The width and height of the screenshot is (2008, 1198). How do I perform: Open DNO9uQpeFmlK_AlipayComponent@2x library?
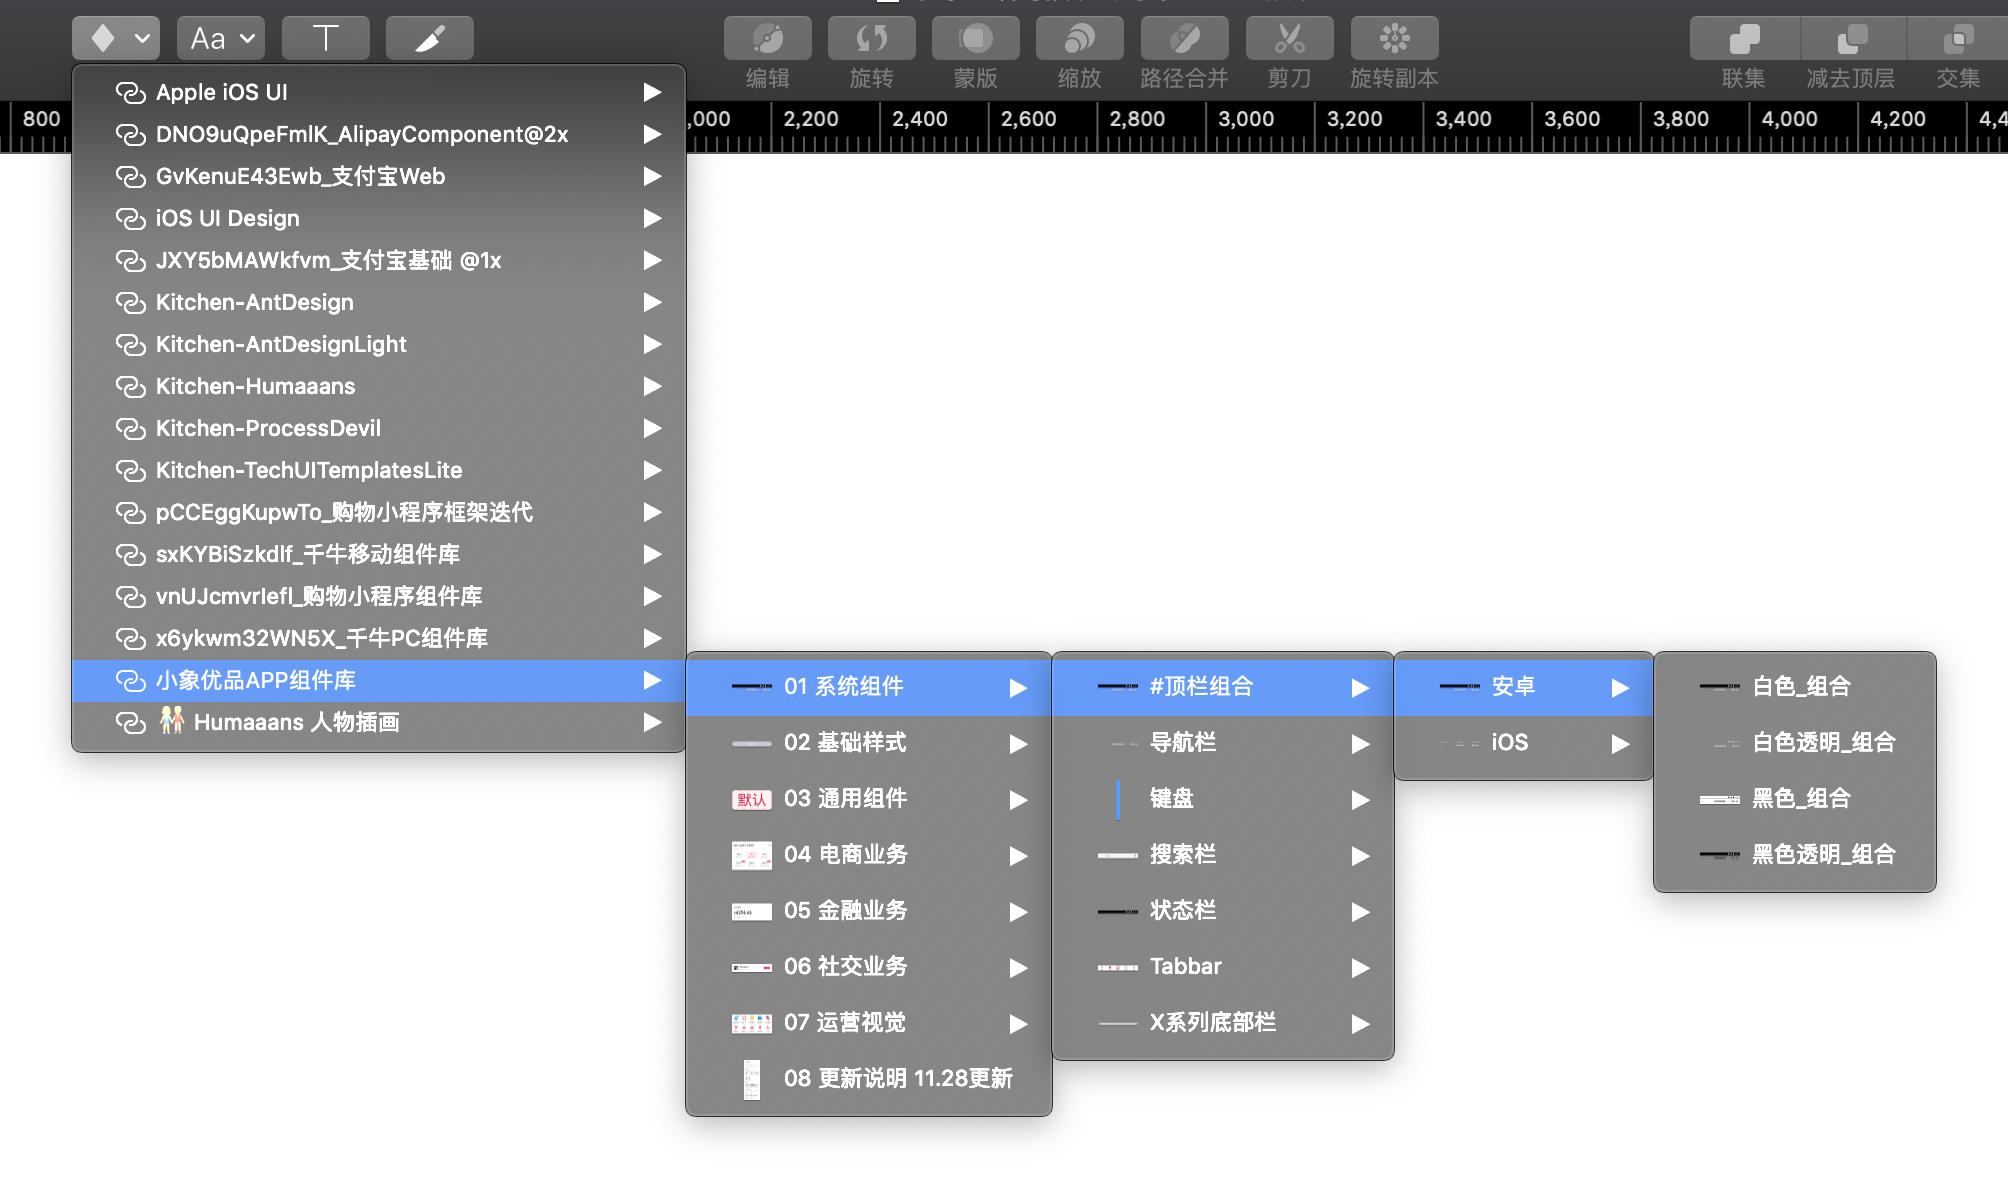pos(378,134)
